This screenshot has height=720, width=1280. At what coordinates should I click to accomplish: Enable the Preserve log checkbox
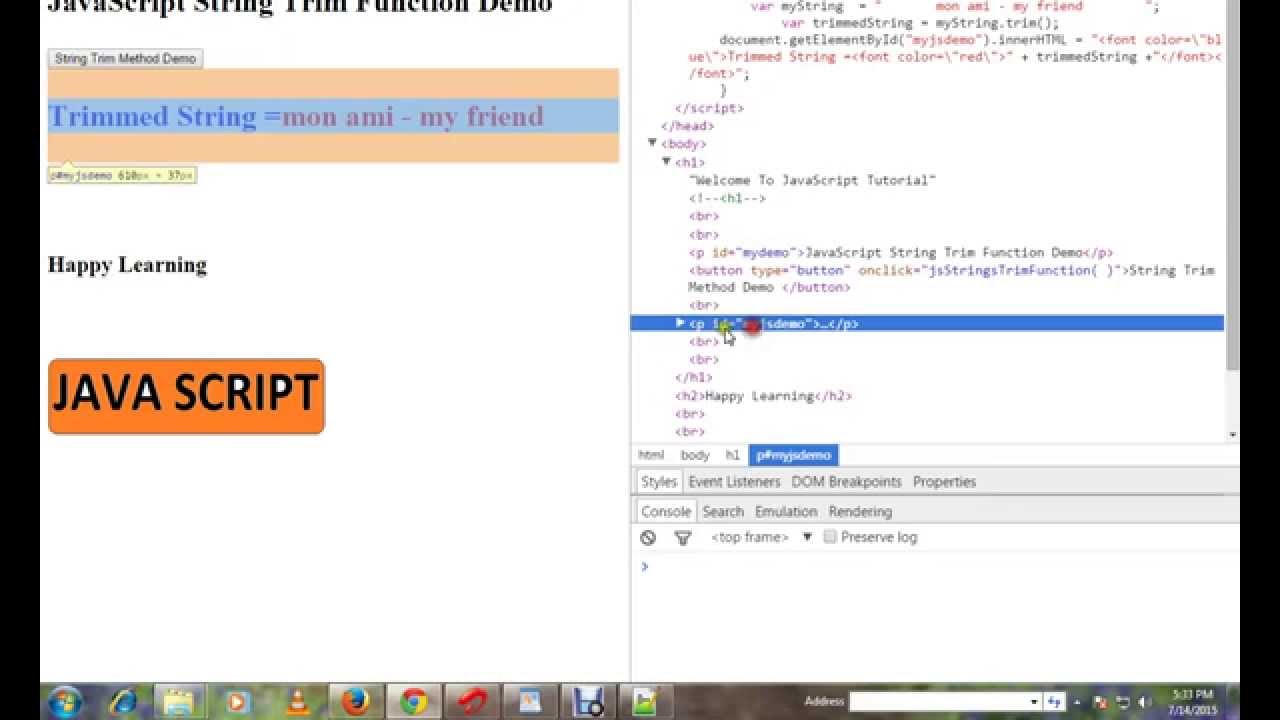pyautogui.click(x=830, y=537)
